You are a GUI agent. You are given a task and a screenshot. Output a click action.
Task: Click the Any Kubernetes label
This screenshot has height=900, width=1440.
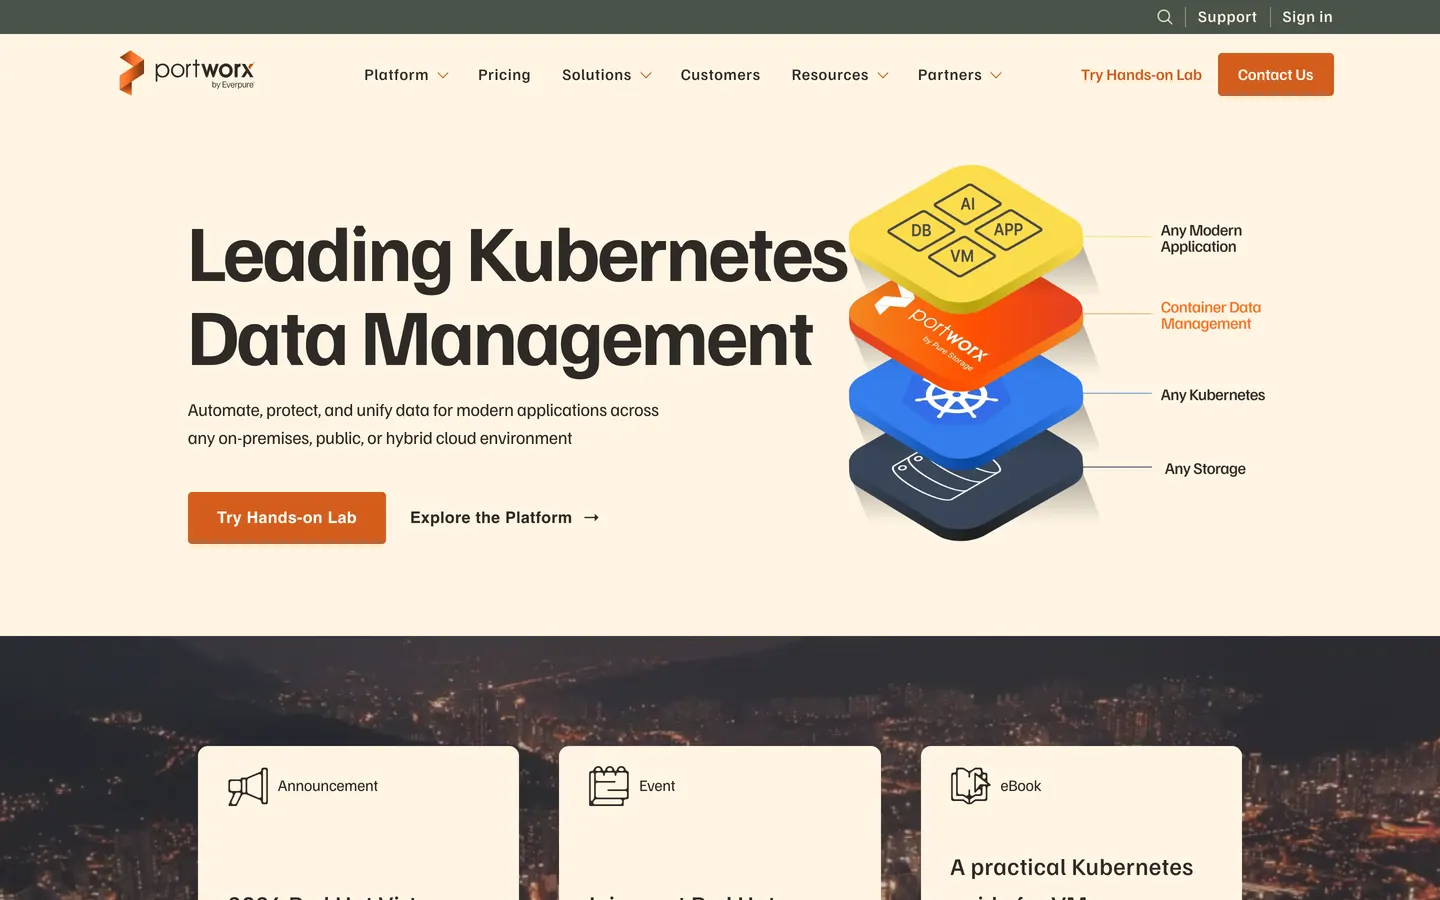[x=1213, y=395]
